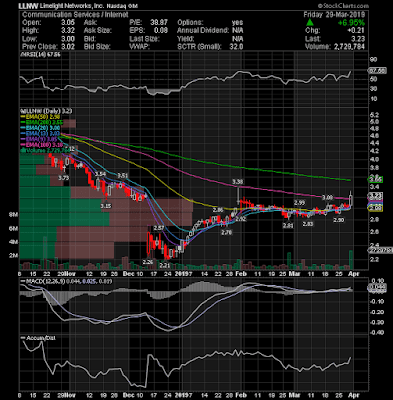Click the tall green volume bar near Apr
Image resolution: width=393 pixels, height=400 pixels.
[351, 260]
